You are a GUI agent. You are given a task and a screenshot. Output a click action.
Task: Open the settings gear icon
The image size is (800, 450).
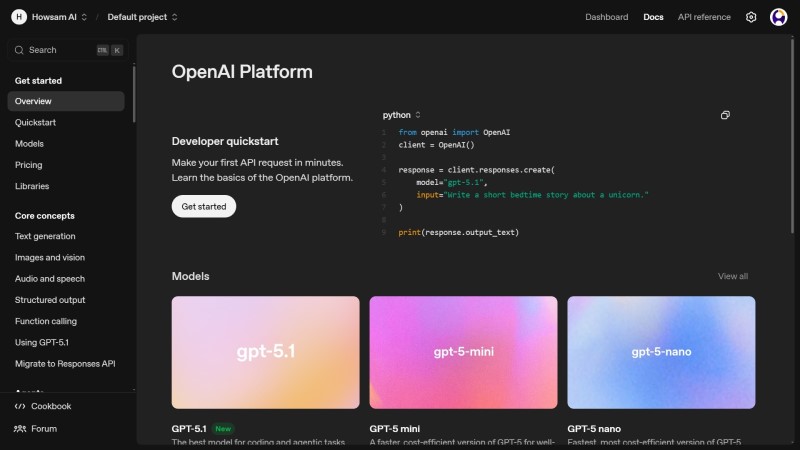[x=751, y=17]
